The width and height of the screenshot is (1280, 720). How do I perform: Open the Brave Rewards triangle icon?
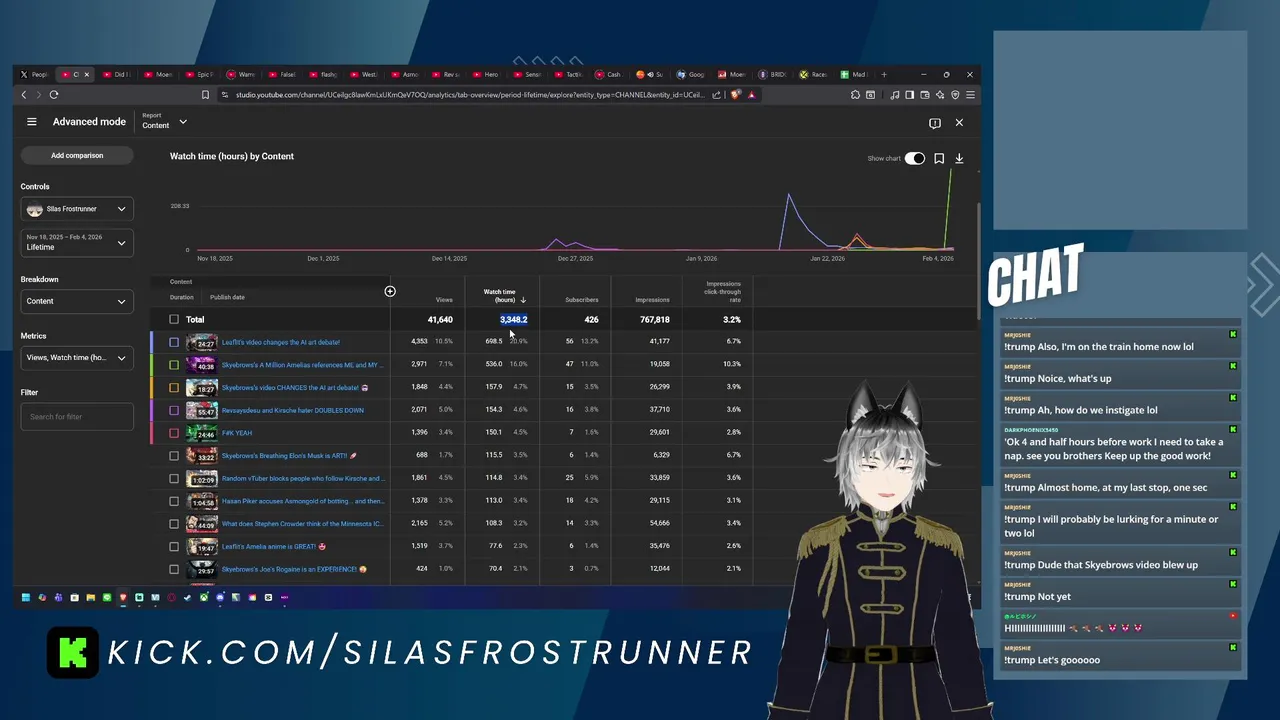point(752,95)
